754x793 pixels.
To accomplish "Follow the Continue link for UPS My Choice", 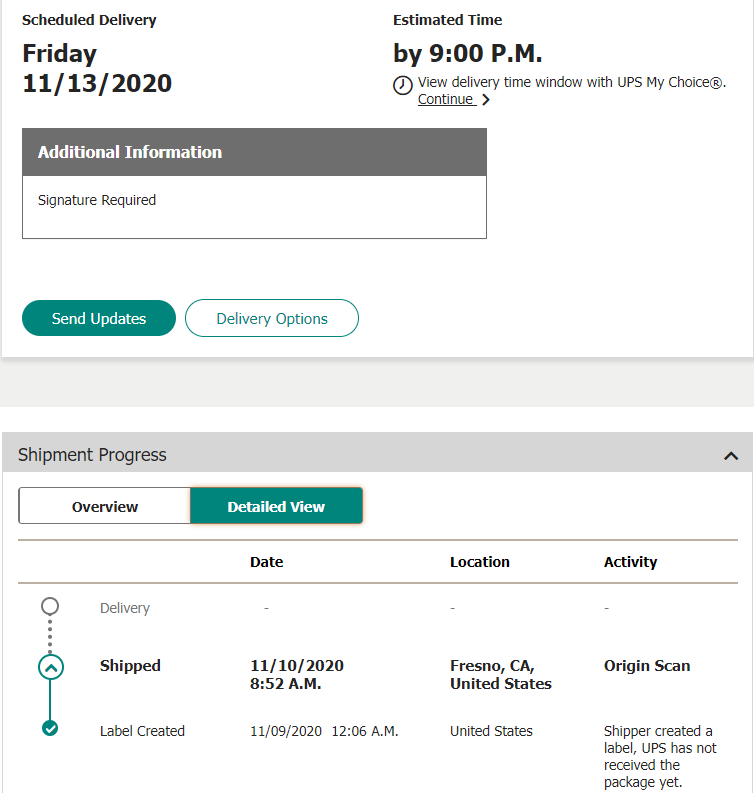I will point(445,99).
